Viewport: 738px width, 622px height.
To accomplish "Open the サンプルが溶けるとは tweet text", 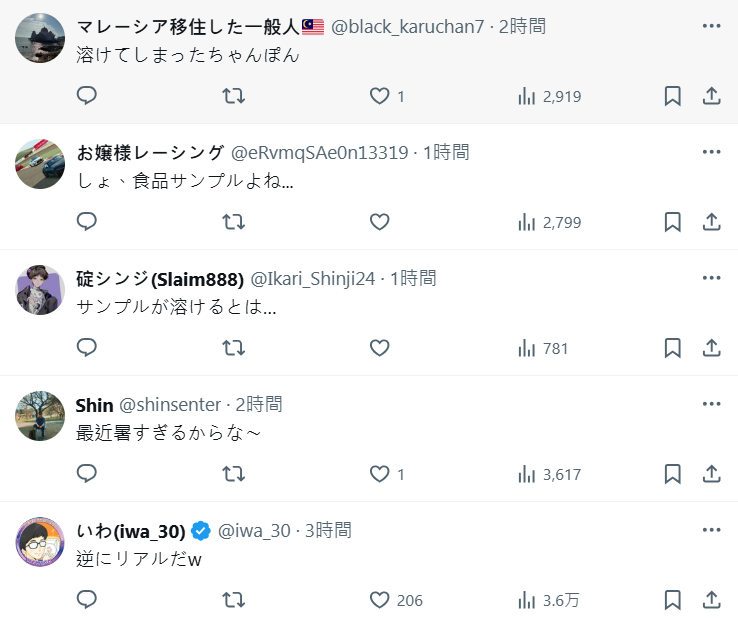I will click(x=176, y=308).
